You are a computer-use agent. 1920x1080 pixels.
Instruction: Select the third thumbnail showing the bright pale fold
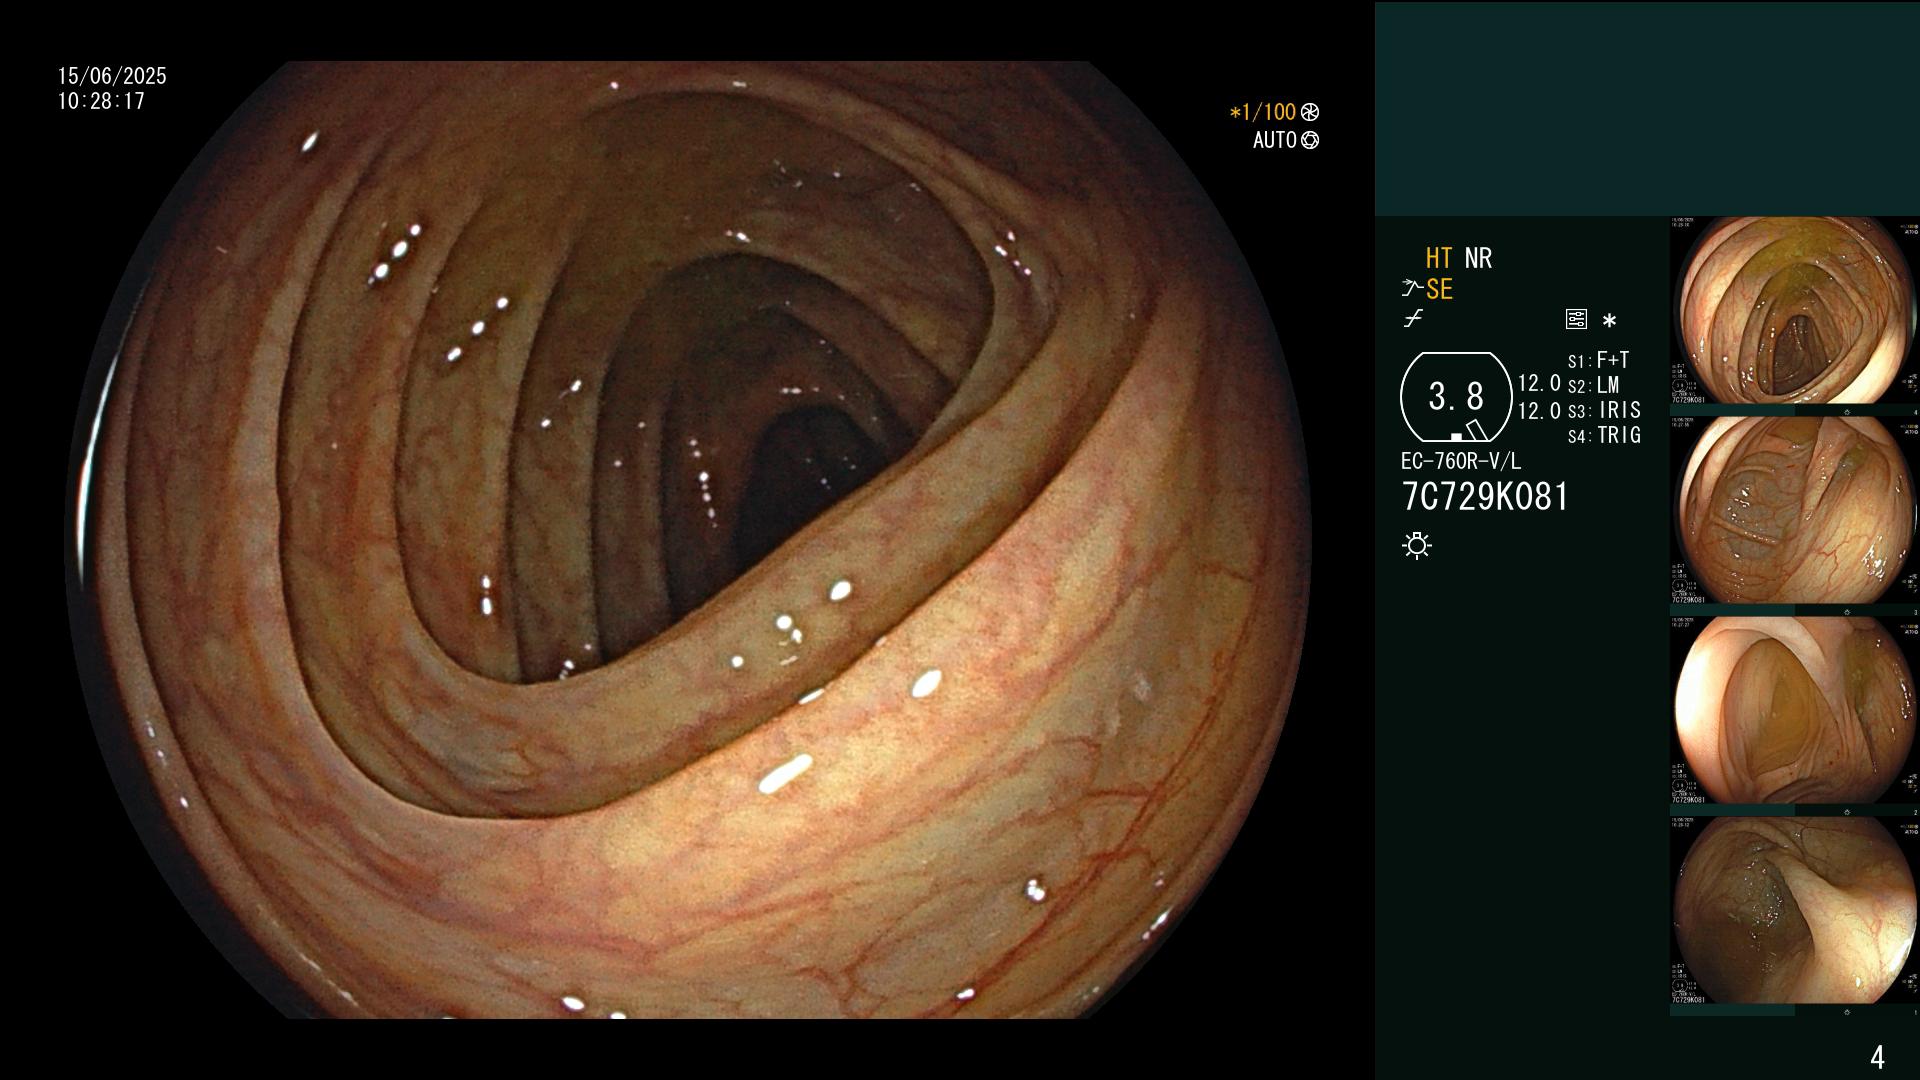(1794, 711)
